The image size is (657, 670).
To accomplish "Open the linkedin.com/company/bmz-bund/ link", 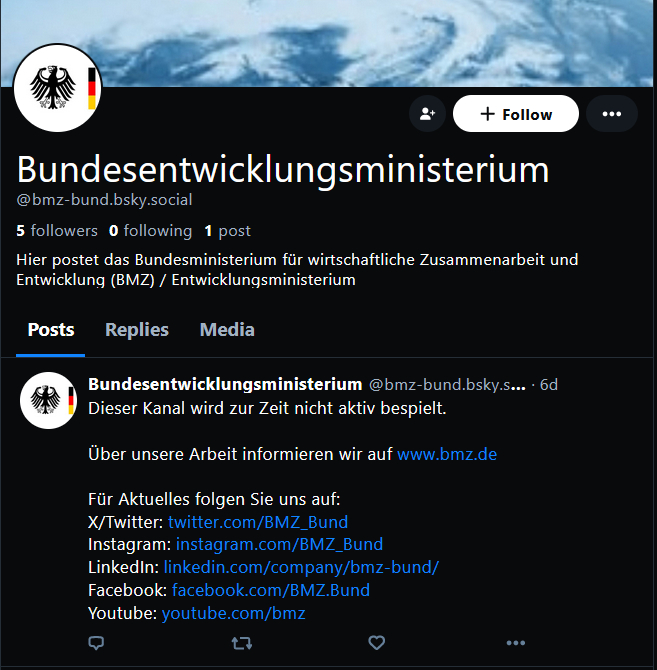I will coord(301,567).
